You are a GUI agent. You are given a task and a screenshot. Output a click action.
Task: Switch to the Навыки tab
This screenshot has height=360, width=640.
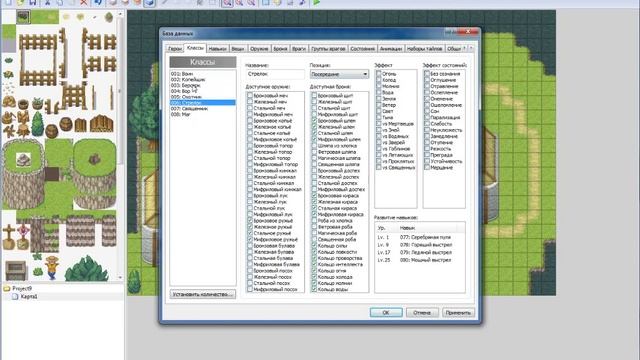click(x=217, y=49)
